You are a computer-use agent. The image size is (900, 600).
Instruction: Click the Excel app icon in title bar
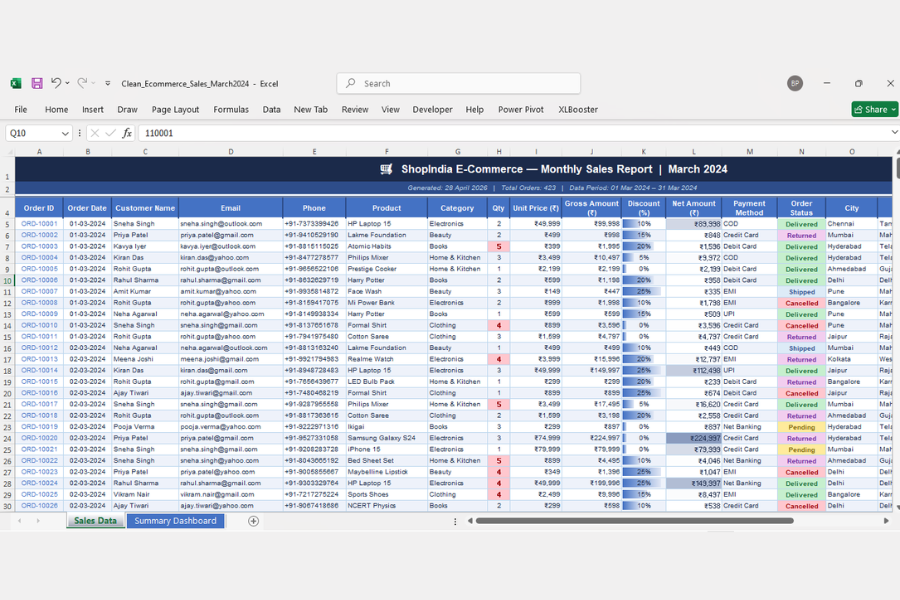coord(16,83)
